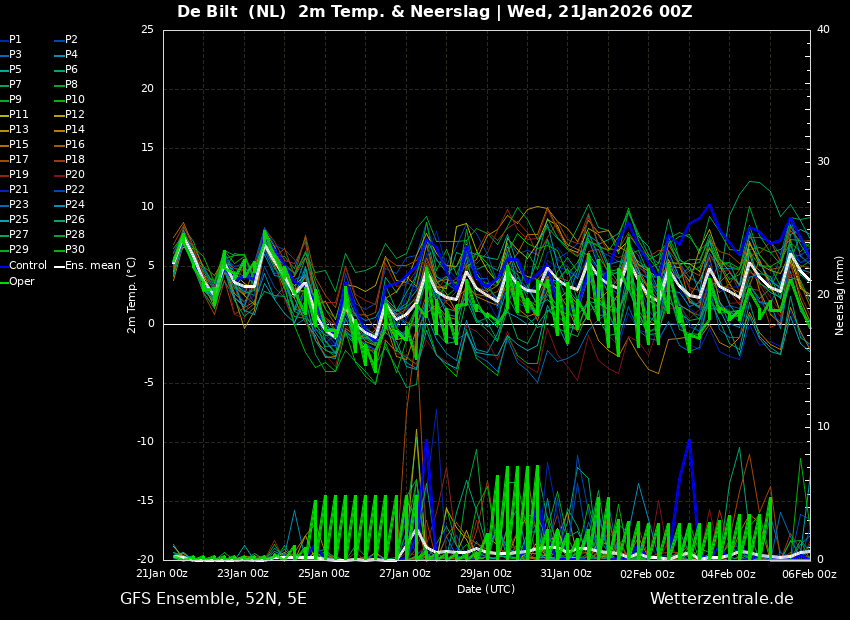Click the 21Jan 00z date tick label

[162, 574]
